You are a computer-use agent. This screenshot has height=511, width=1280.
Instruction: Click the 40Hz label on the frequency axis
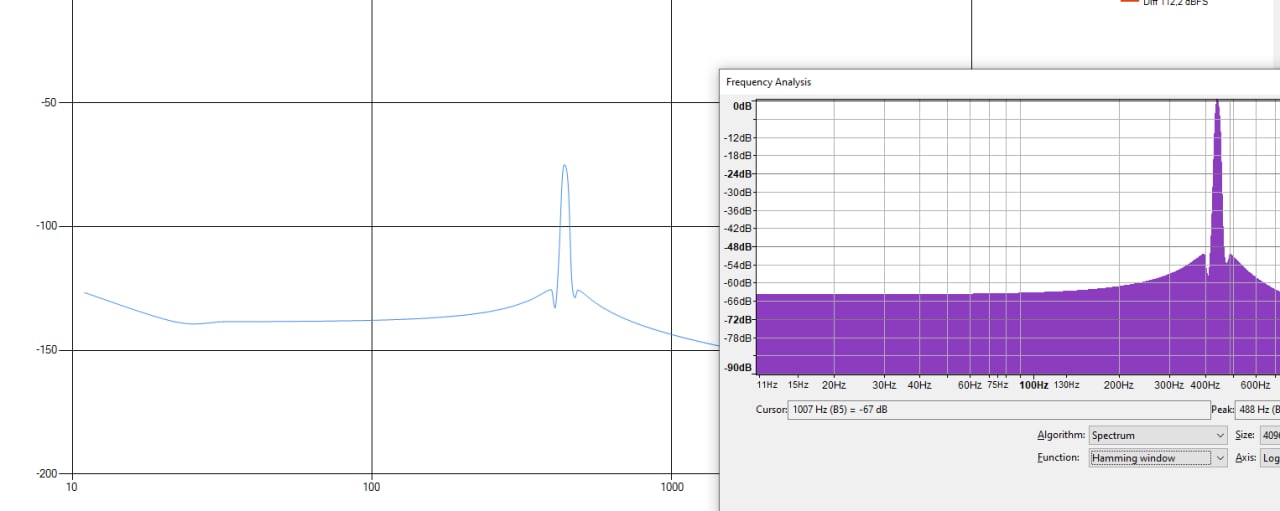click(x=919, y=385)
